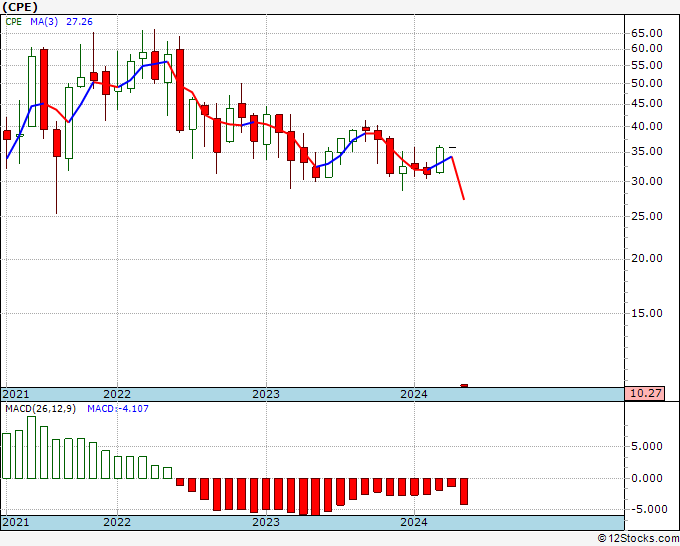
Task: Click the last red candle near 10.27
Action: [464, 386]
